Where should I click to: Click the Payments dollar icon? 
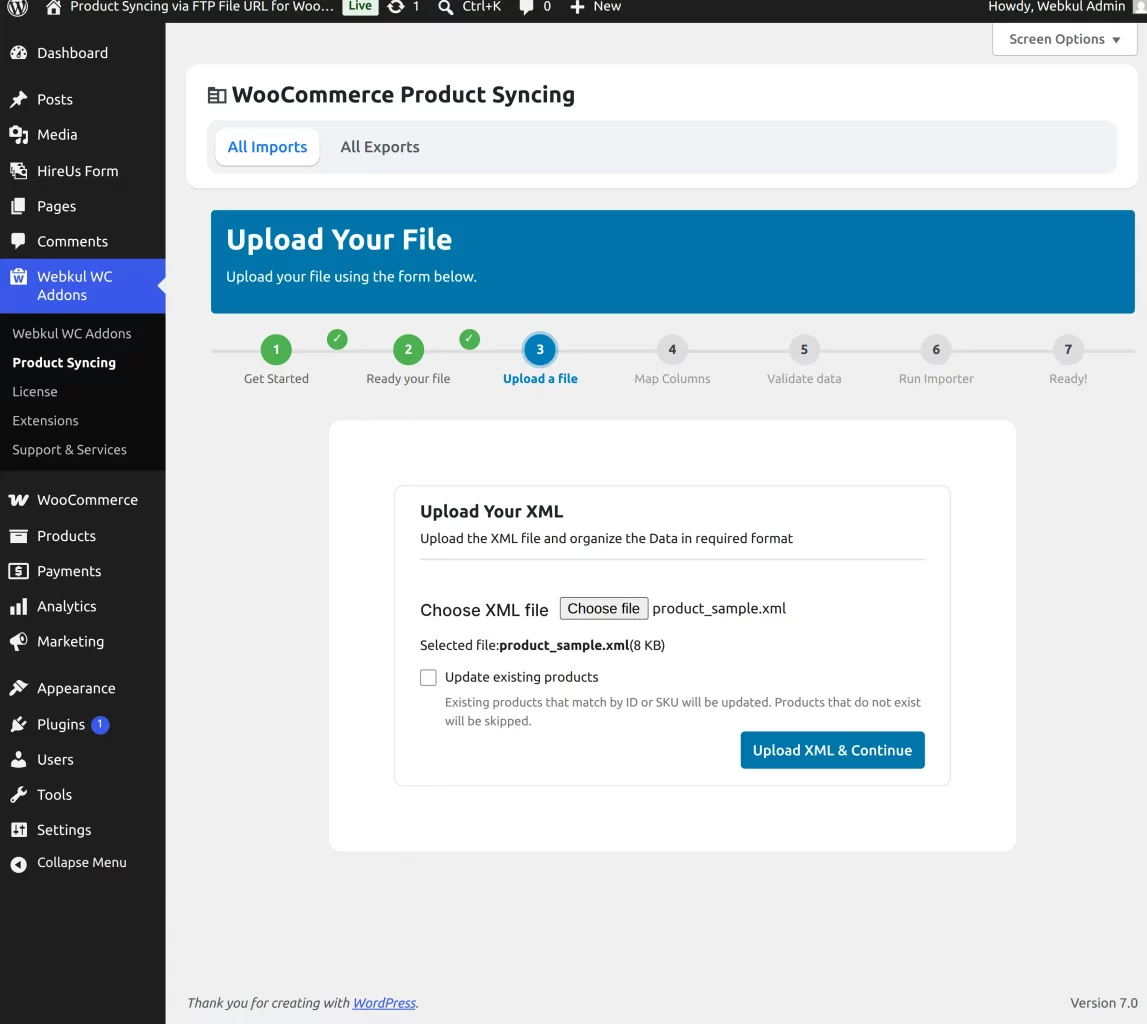click(x=19, y=571)
